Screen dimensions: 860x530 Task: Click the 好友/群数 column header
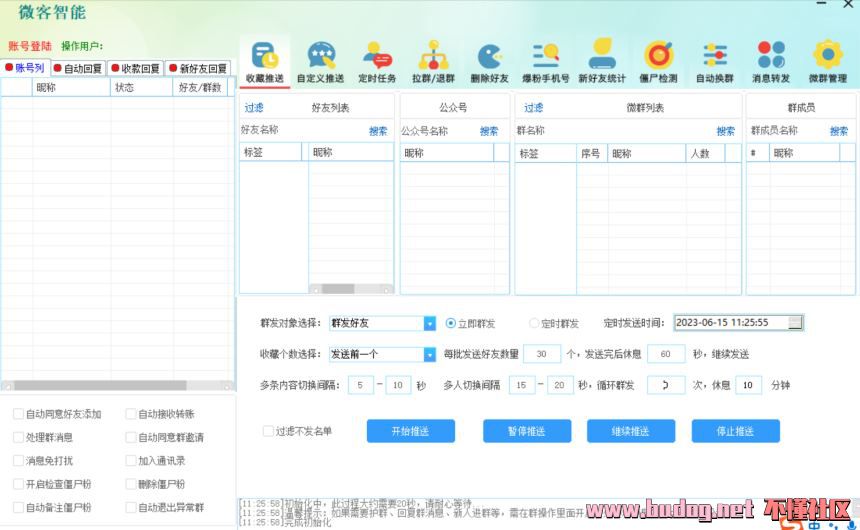[200, 87]
